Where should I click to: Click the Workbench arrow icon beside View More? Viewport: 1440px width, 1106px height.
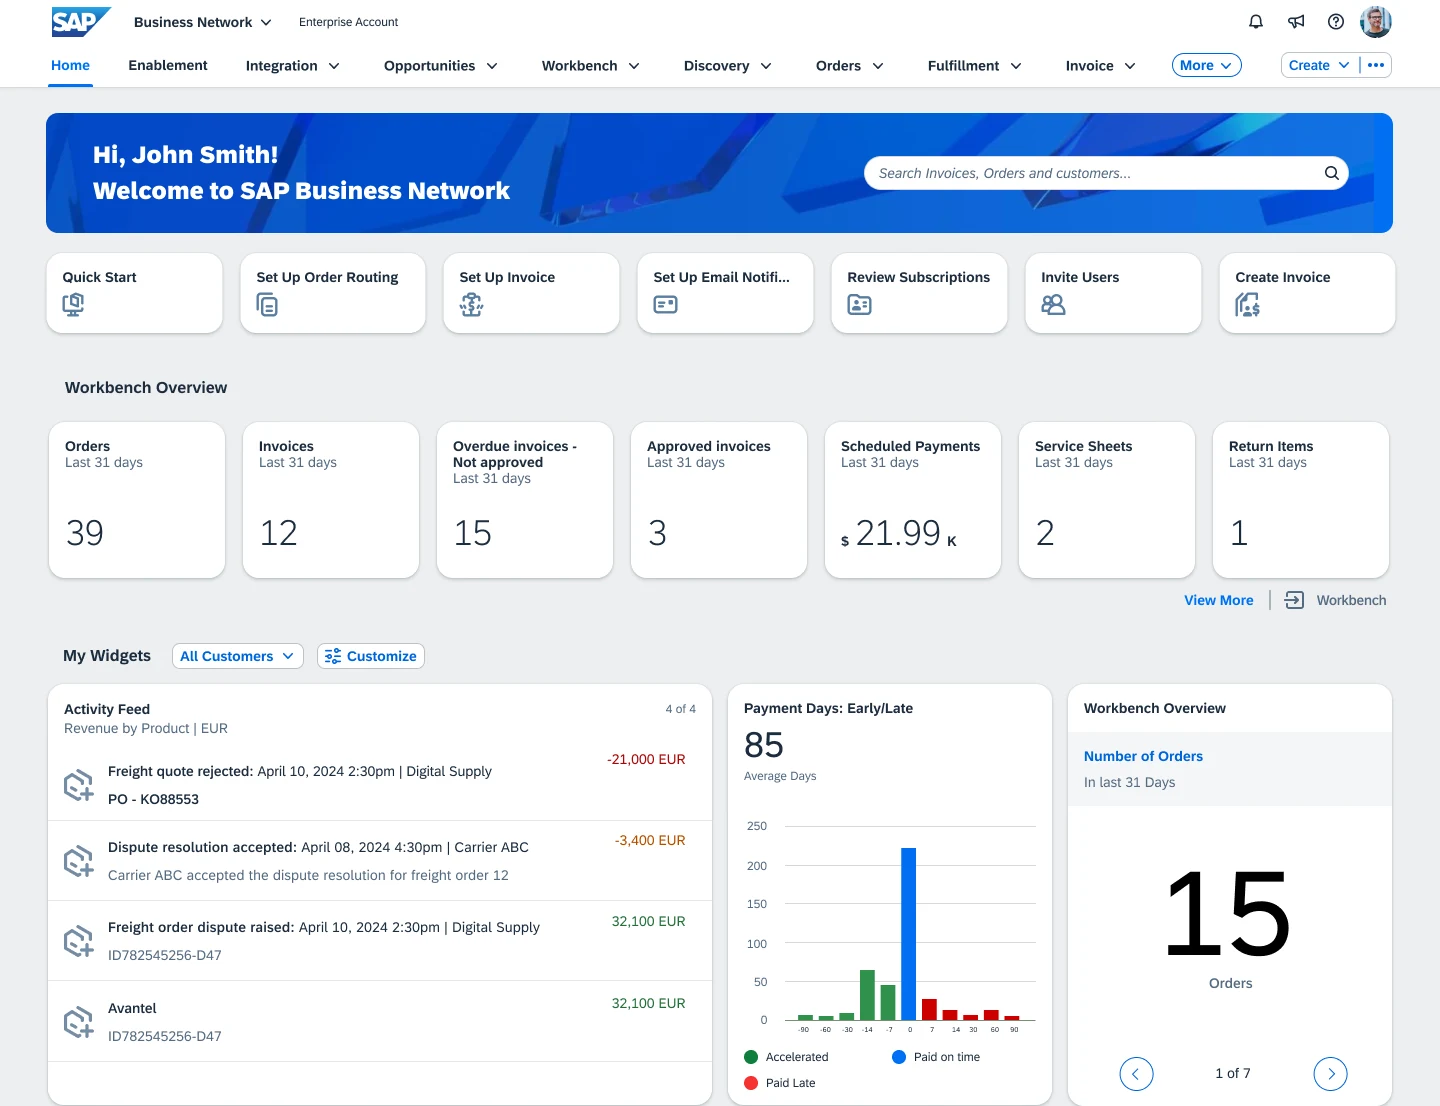(1294, 600)
